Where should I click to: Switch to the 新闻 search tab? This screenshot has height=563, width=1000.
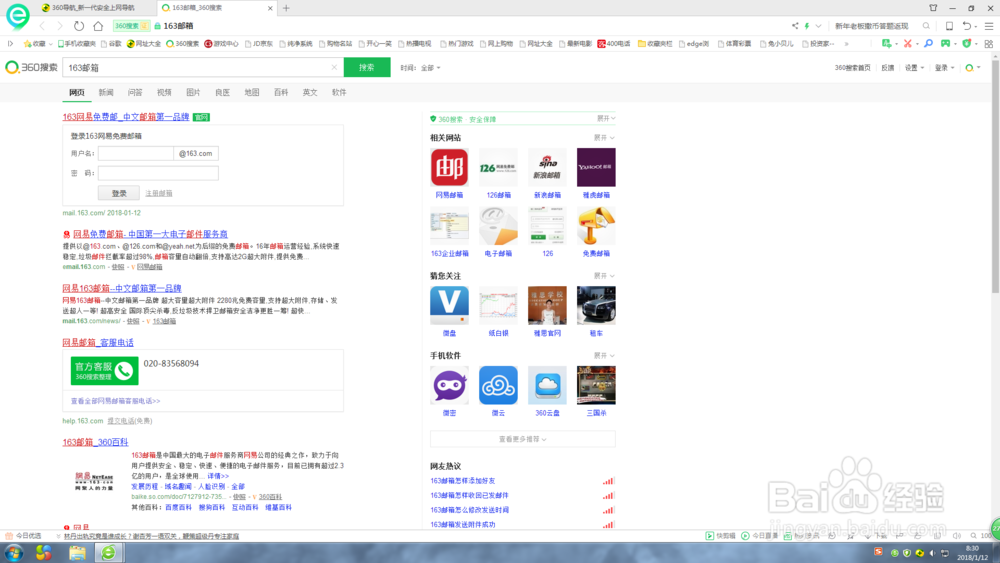(x=106, y=92)
